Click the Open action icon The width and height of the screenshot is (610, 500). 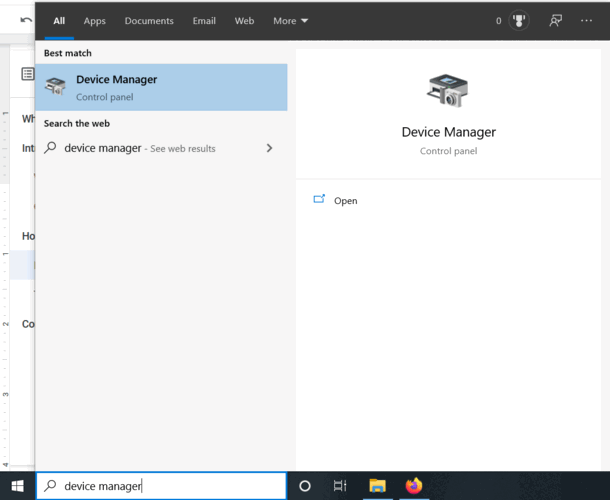click(x=319, y=200)
